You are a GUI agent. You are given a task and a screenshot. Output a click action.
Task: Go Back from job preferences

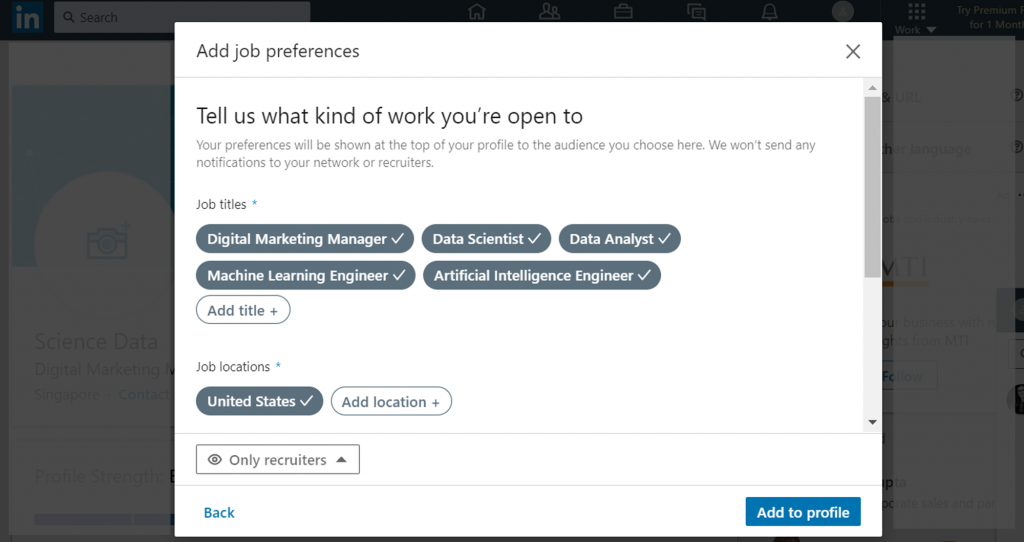point(219,513)
